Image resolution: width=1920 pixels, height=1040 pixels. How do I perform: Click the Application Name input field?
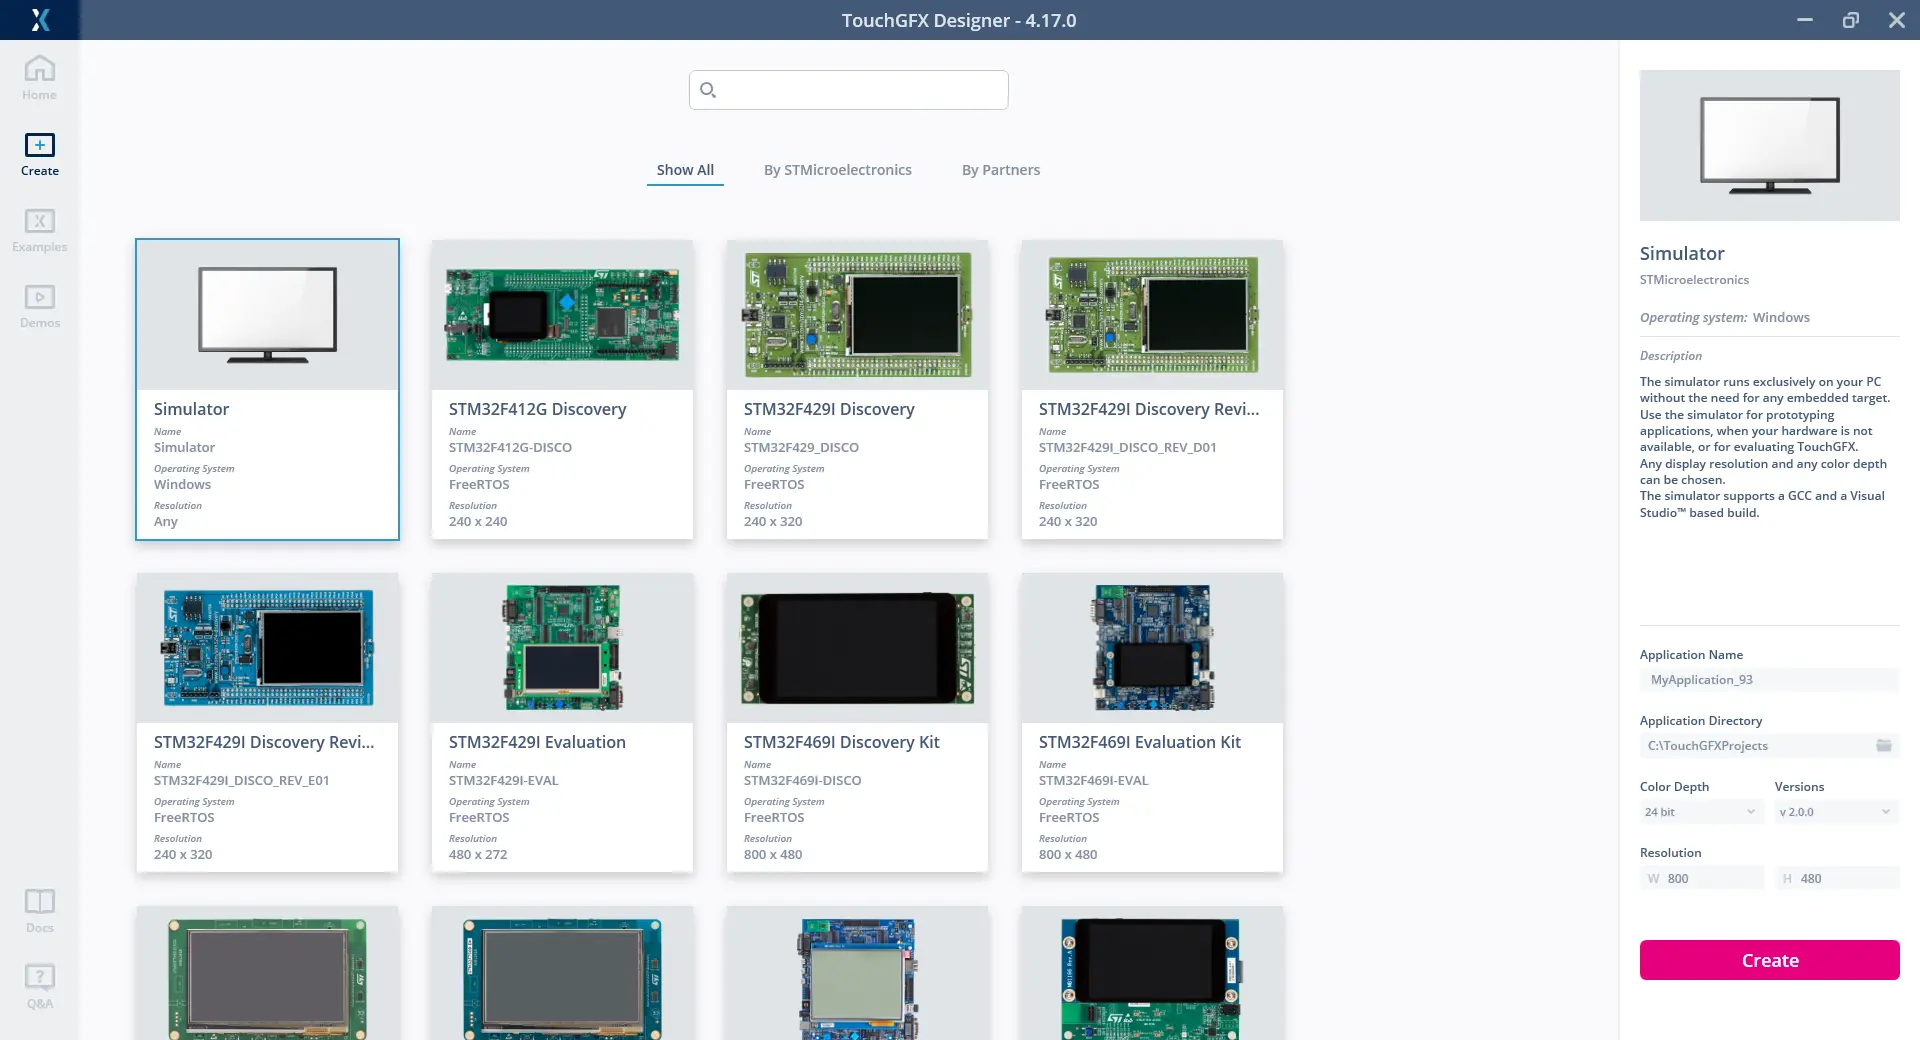click(1768, 680)
